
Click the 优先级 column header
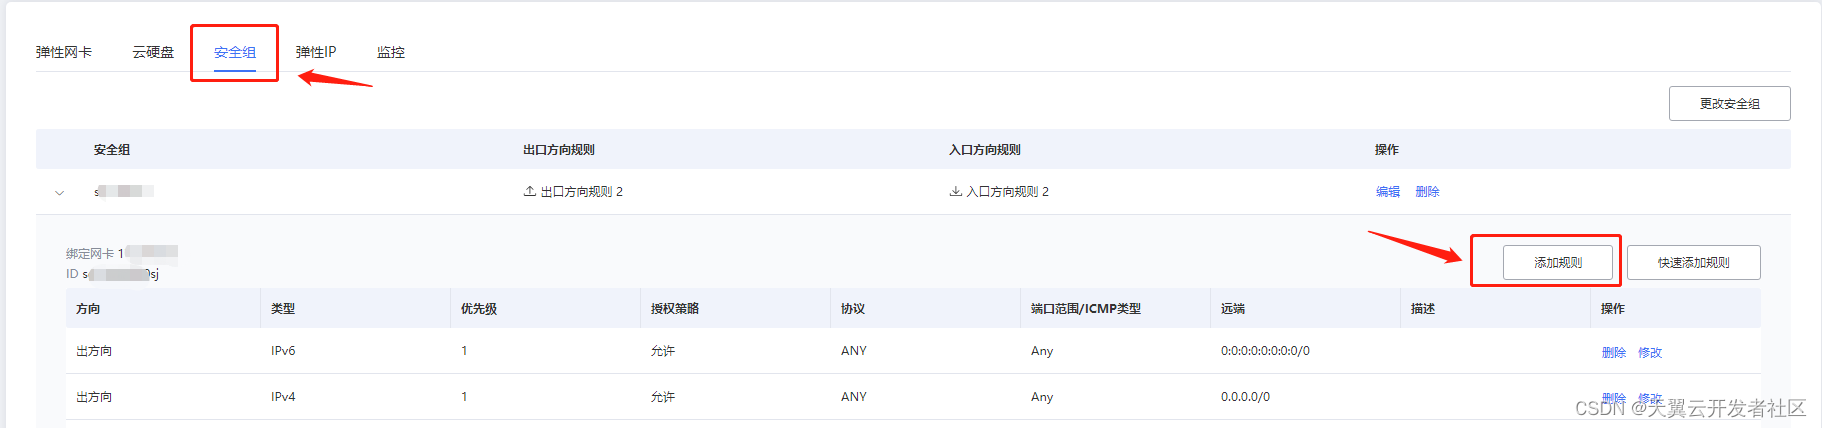coord(479,309)
